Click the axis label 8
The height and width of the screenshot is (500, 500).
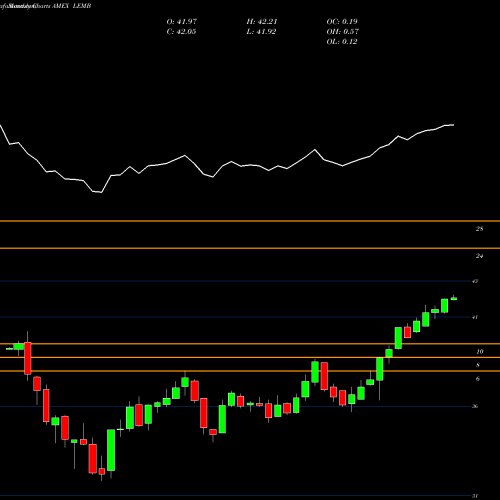478,365
